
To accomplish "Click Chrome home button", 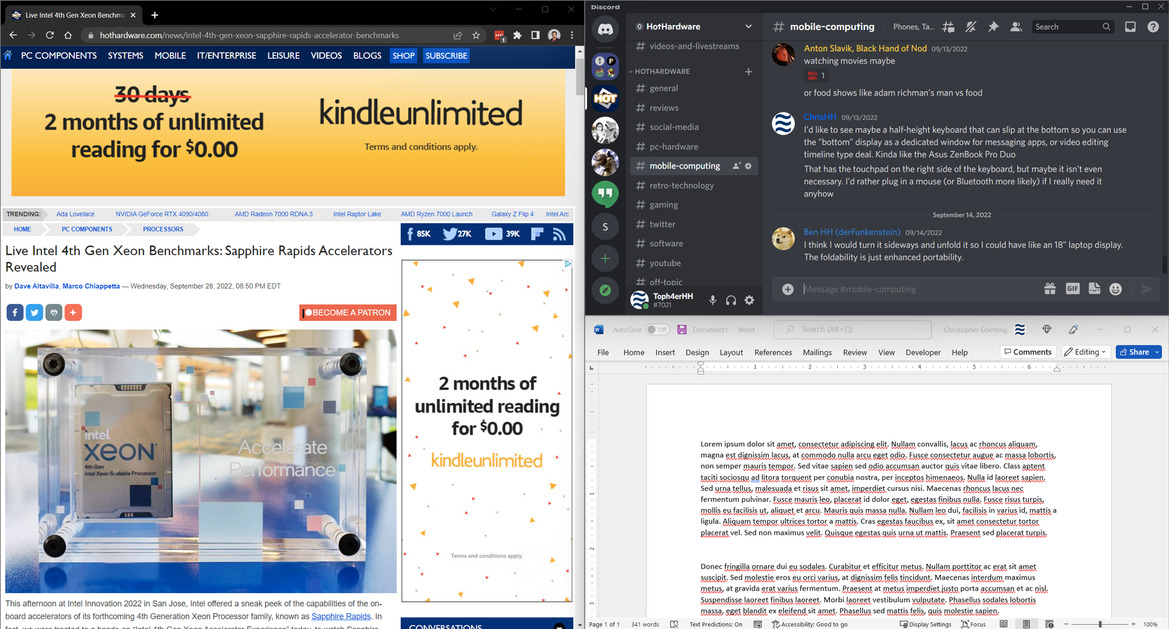I will coord(68,35).
